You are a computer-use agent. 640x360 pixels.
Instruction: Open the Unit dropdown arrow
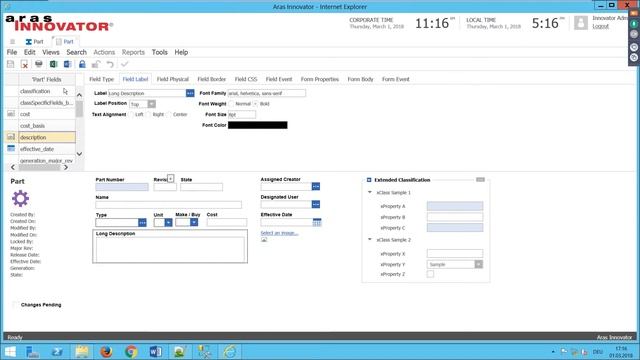click(x=168, y=222)
